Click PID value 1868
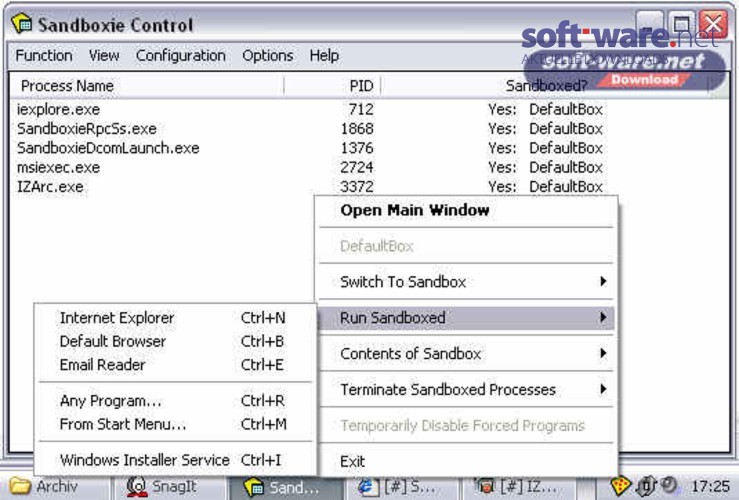This screenshot has width=739, height=500. tap(357, 129)
